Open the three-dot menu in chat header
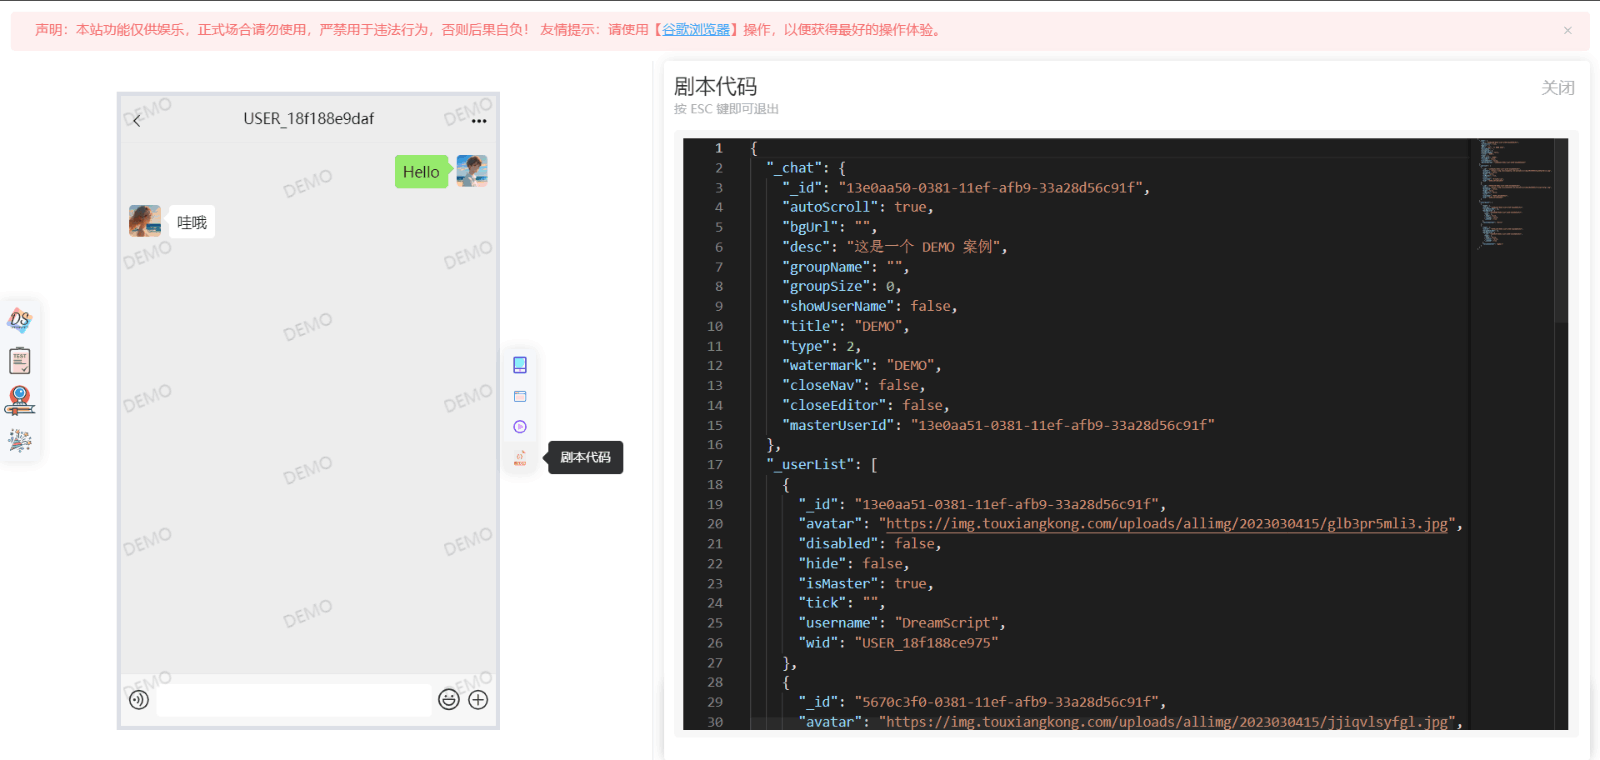This screenshot has height=760, width=1600. tap(479, 121)
